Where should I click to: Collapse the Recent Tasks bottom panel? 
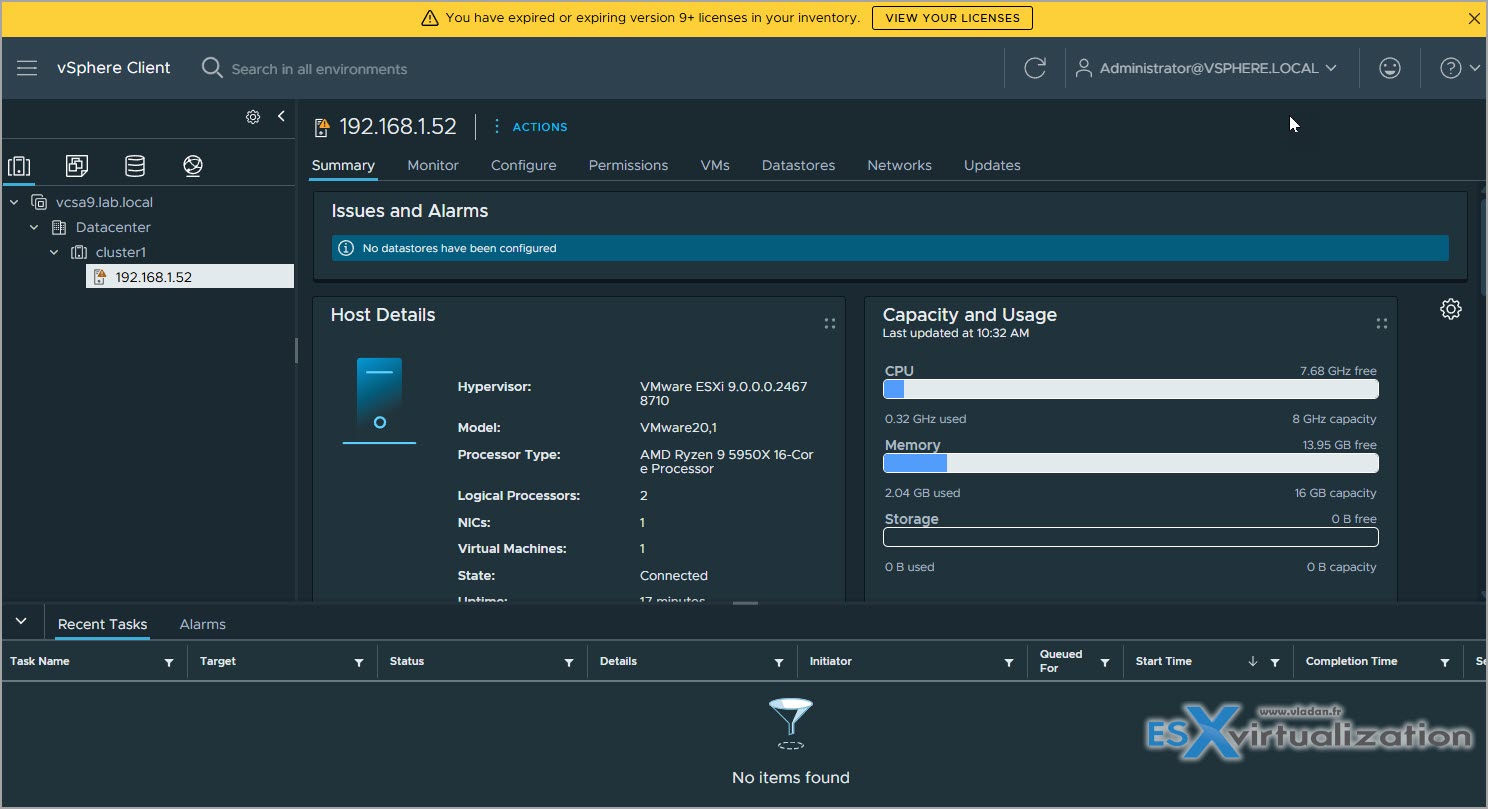[21, 622]
